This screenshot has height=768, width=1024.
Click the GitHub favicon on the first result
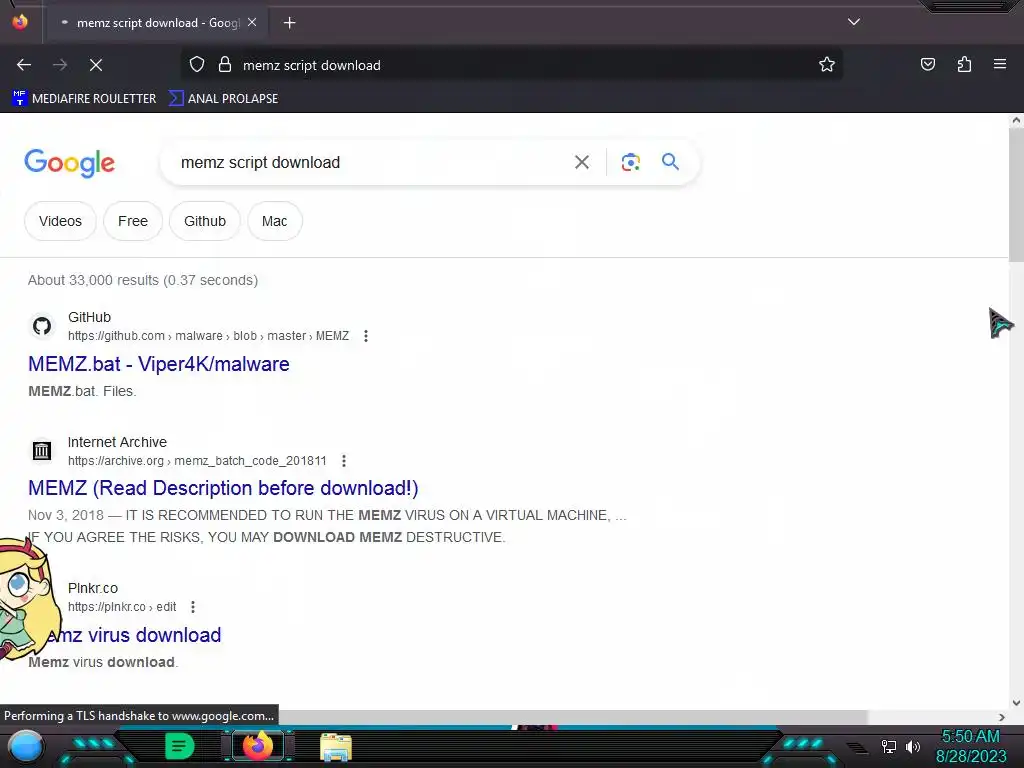pyautogui.click(x=42, y=326)
